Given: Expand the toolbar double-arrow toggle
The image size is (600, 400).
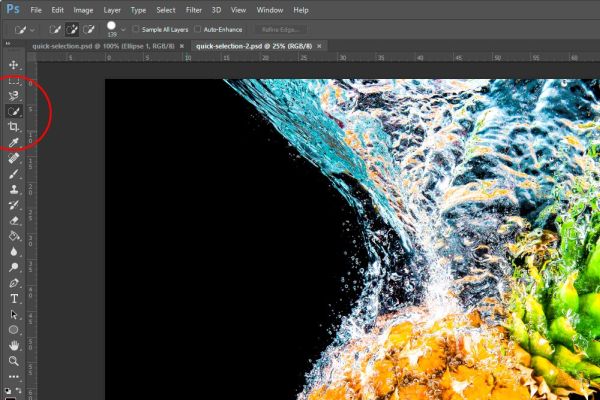Looking at the screenshot, I should [x=8, y=44].
